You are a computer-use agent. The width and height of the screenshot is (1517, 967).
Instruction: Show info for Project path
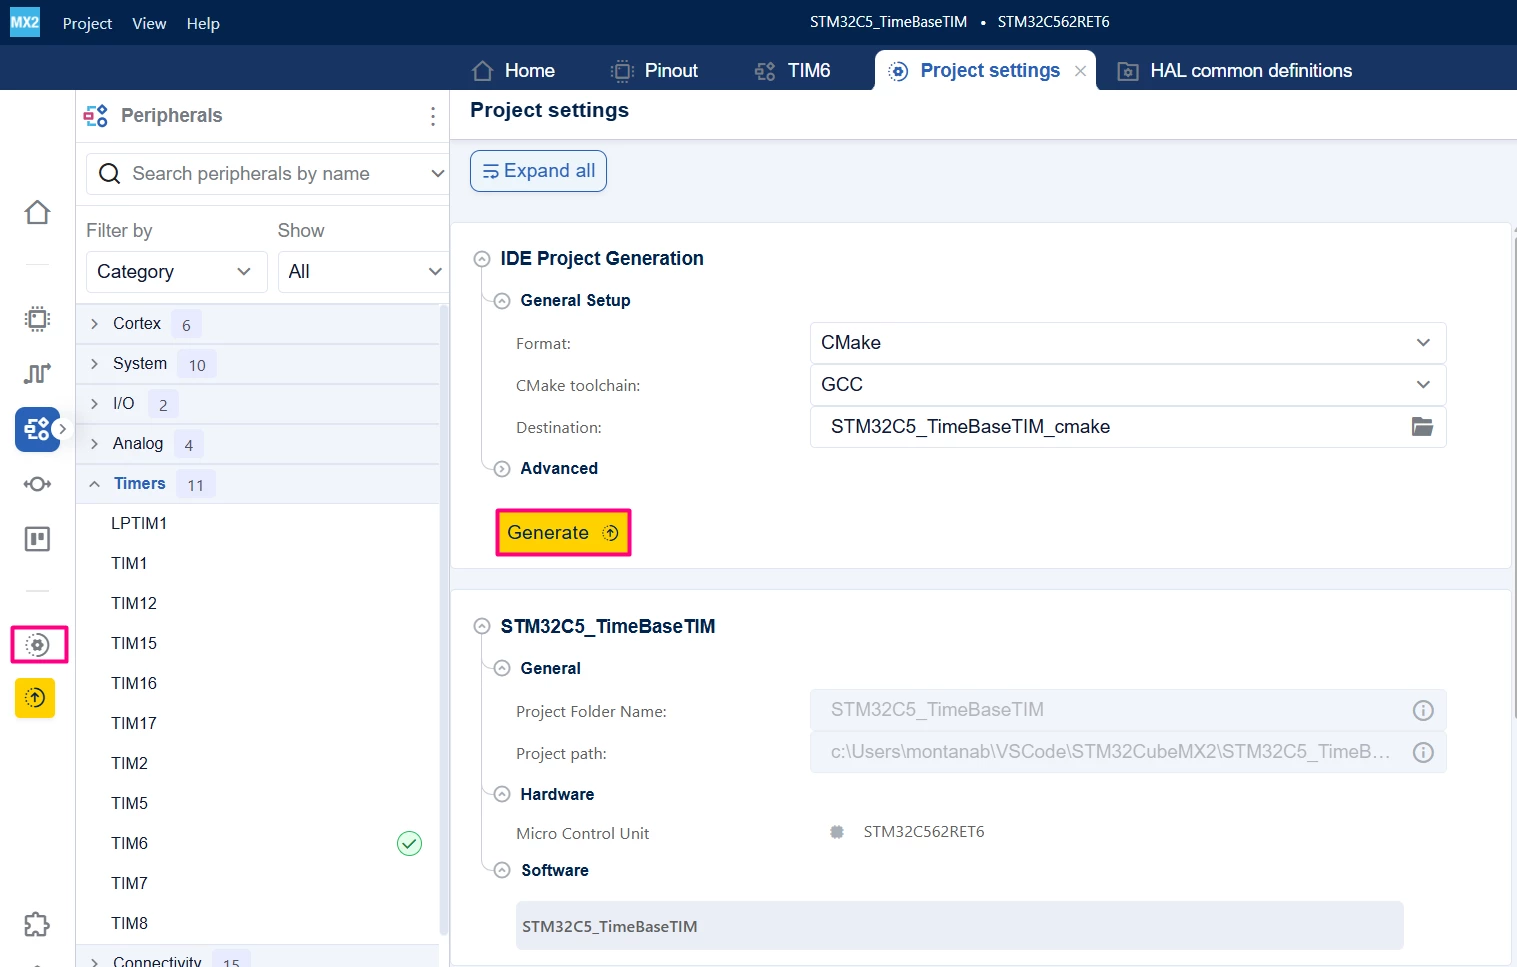pyautogui.click(x=1423, y=752)
